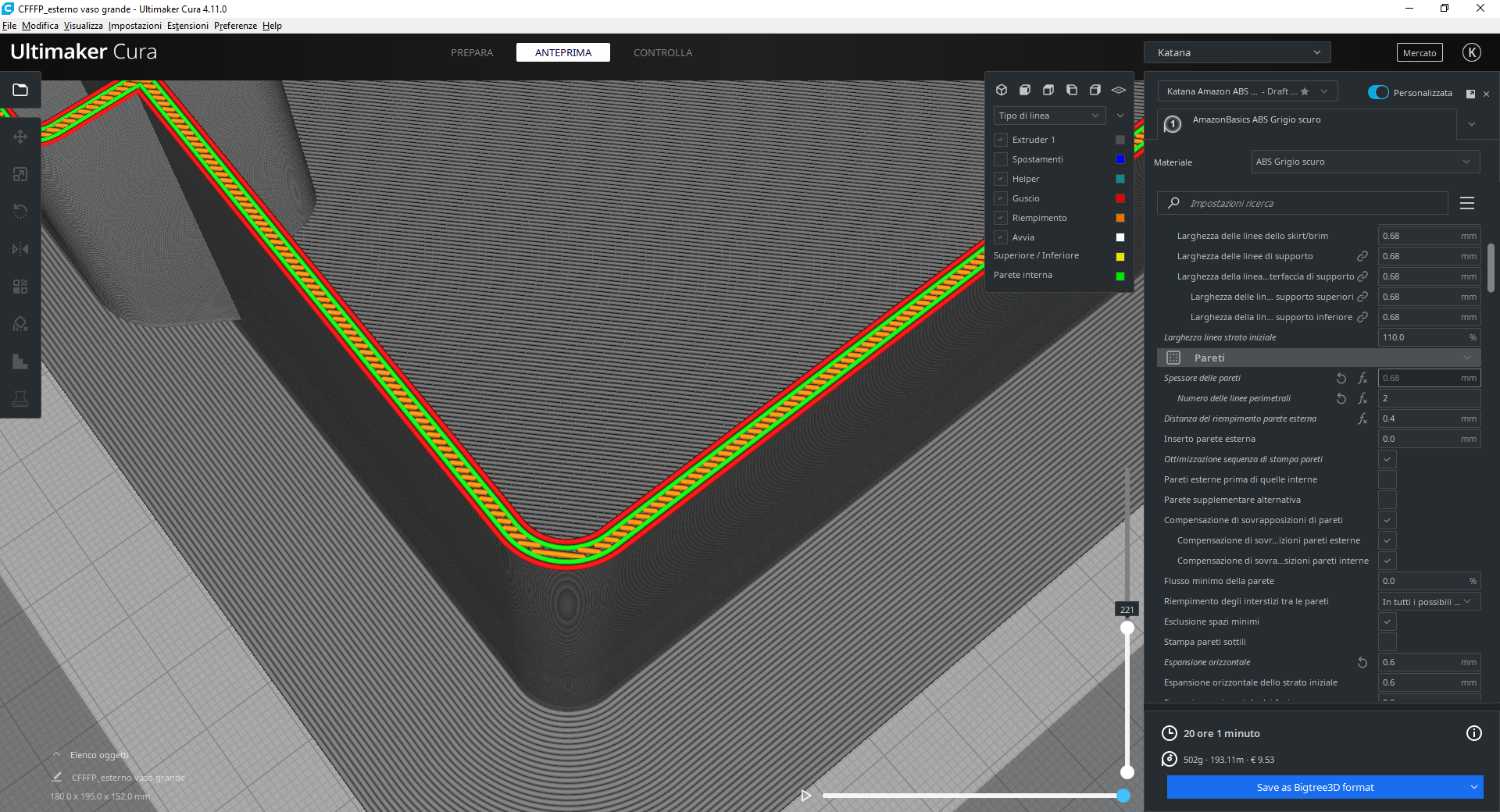Click the left side view cube icon
1500x812 pixels.
click(x=1071, y=90)
